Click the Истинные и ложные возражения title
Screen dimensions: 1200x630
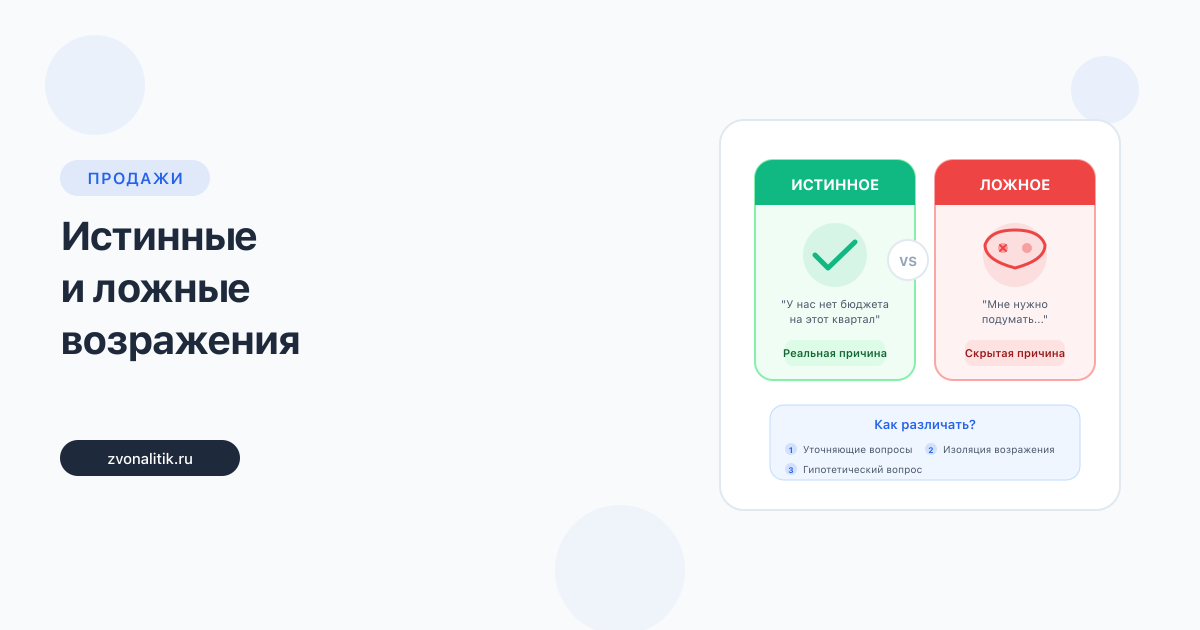click(180, 289)
